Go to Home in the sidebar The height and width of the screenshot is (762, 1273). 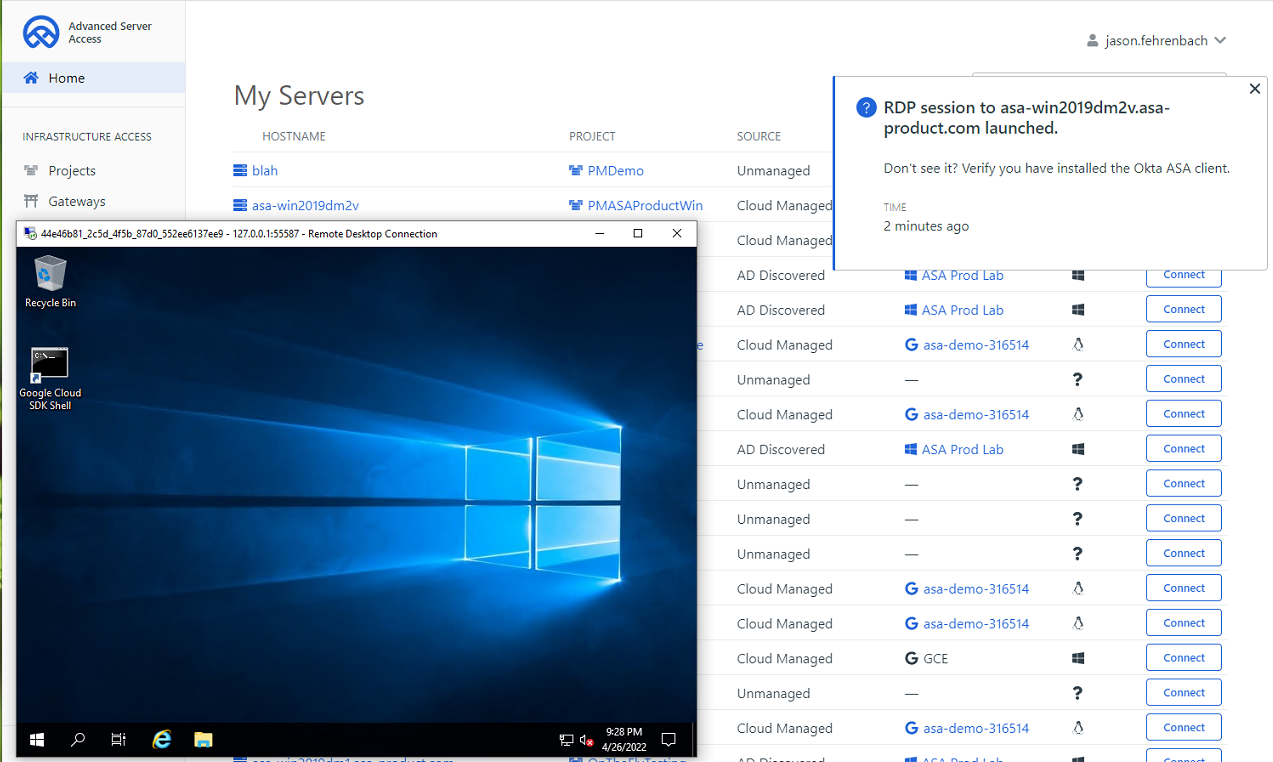(x=66, y=78)
